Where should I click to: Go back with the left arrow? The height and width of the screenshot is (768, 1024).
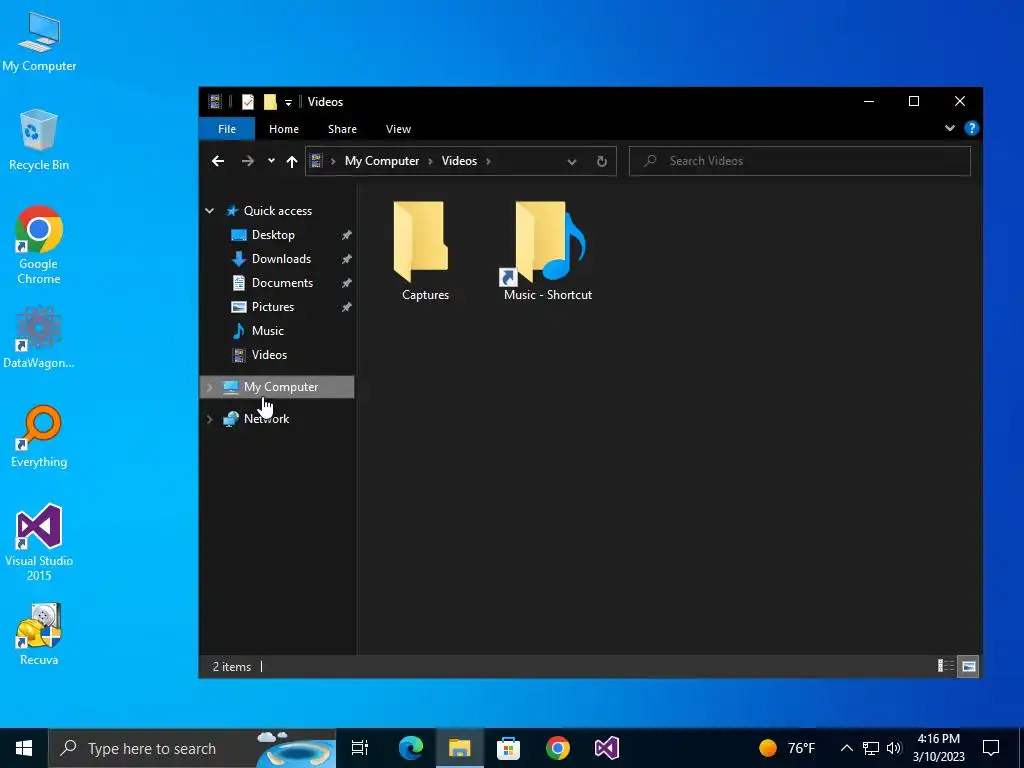point(218,161)
